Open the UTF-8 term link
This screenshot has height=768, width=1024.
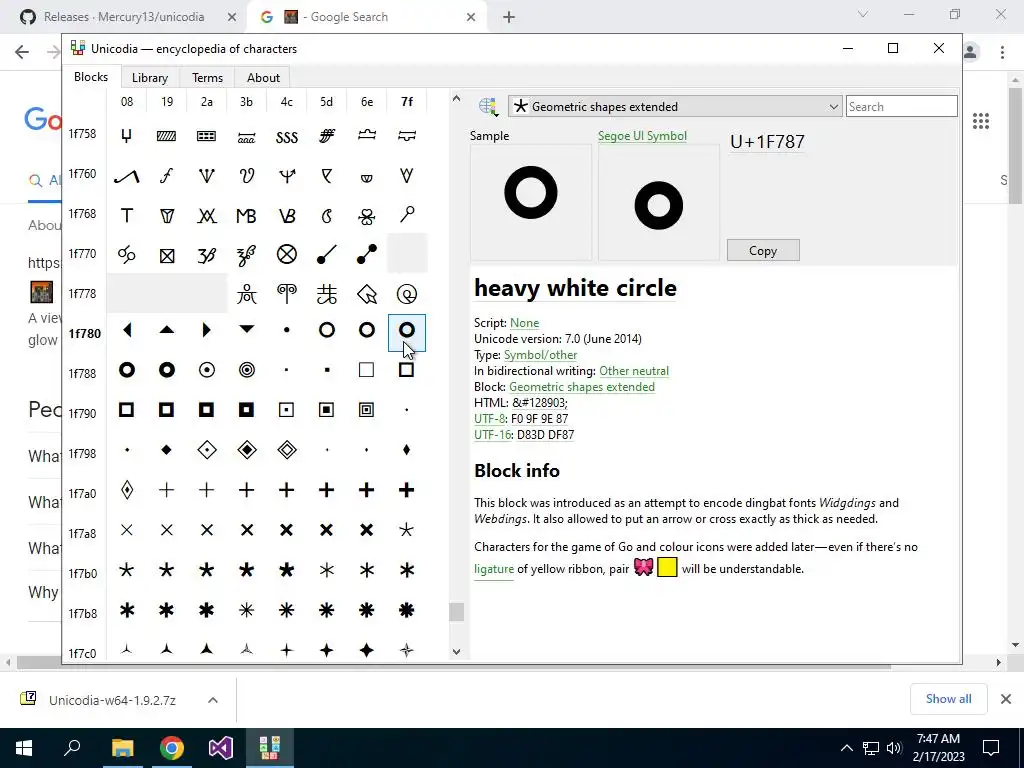click(489, 419)
